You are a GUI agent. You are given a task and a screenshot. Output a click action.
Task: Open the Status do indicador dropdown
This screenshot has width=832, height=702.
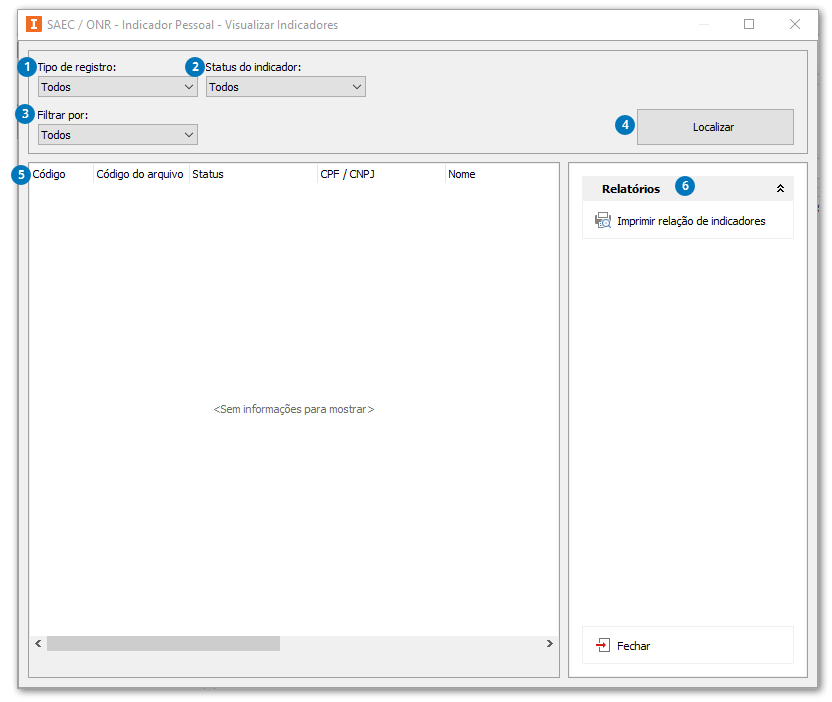point(285,87)
